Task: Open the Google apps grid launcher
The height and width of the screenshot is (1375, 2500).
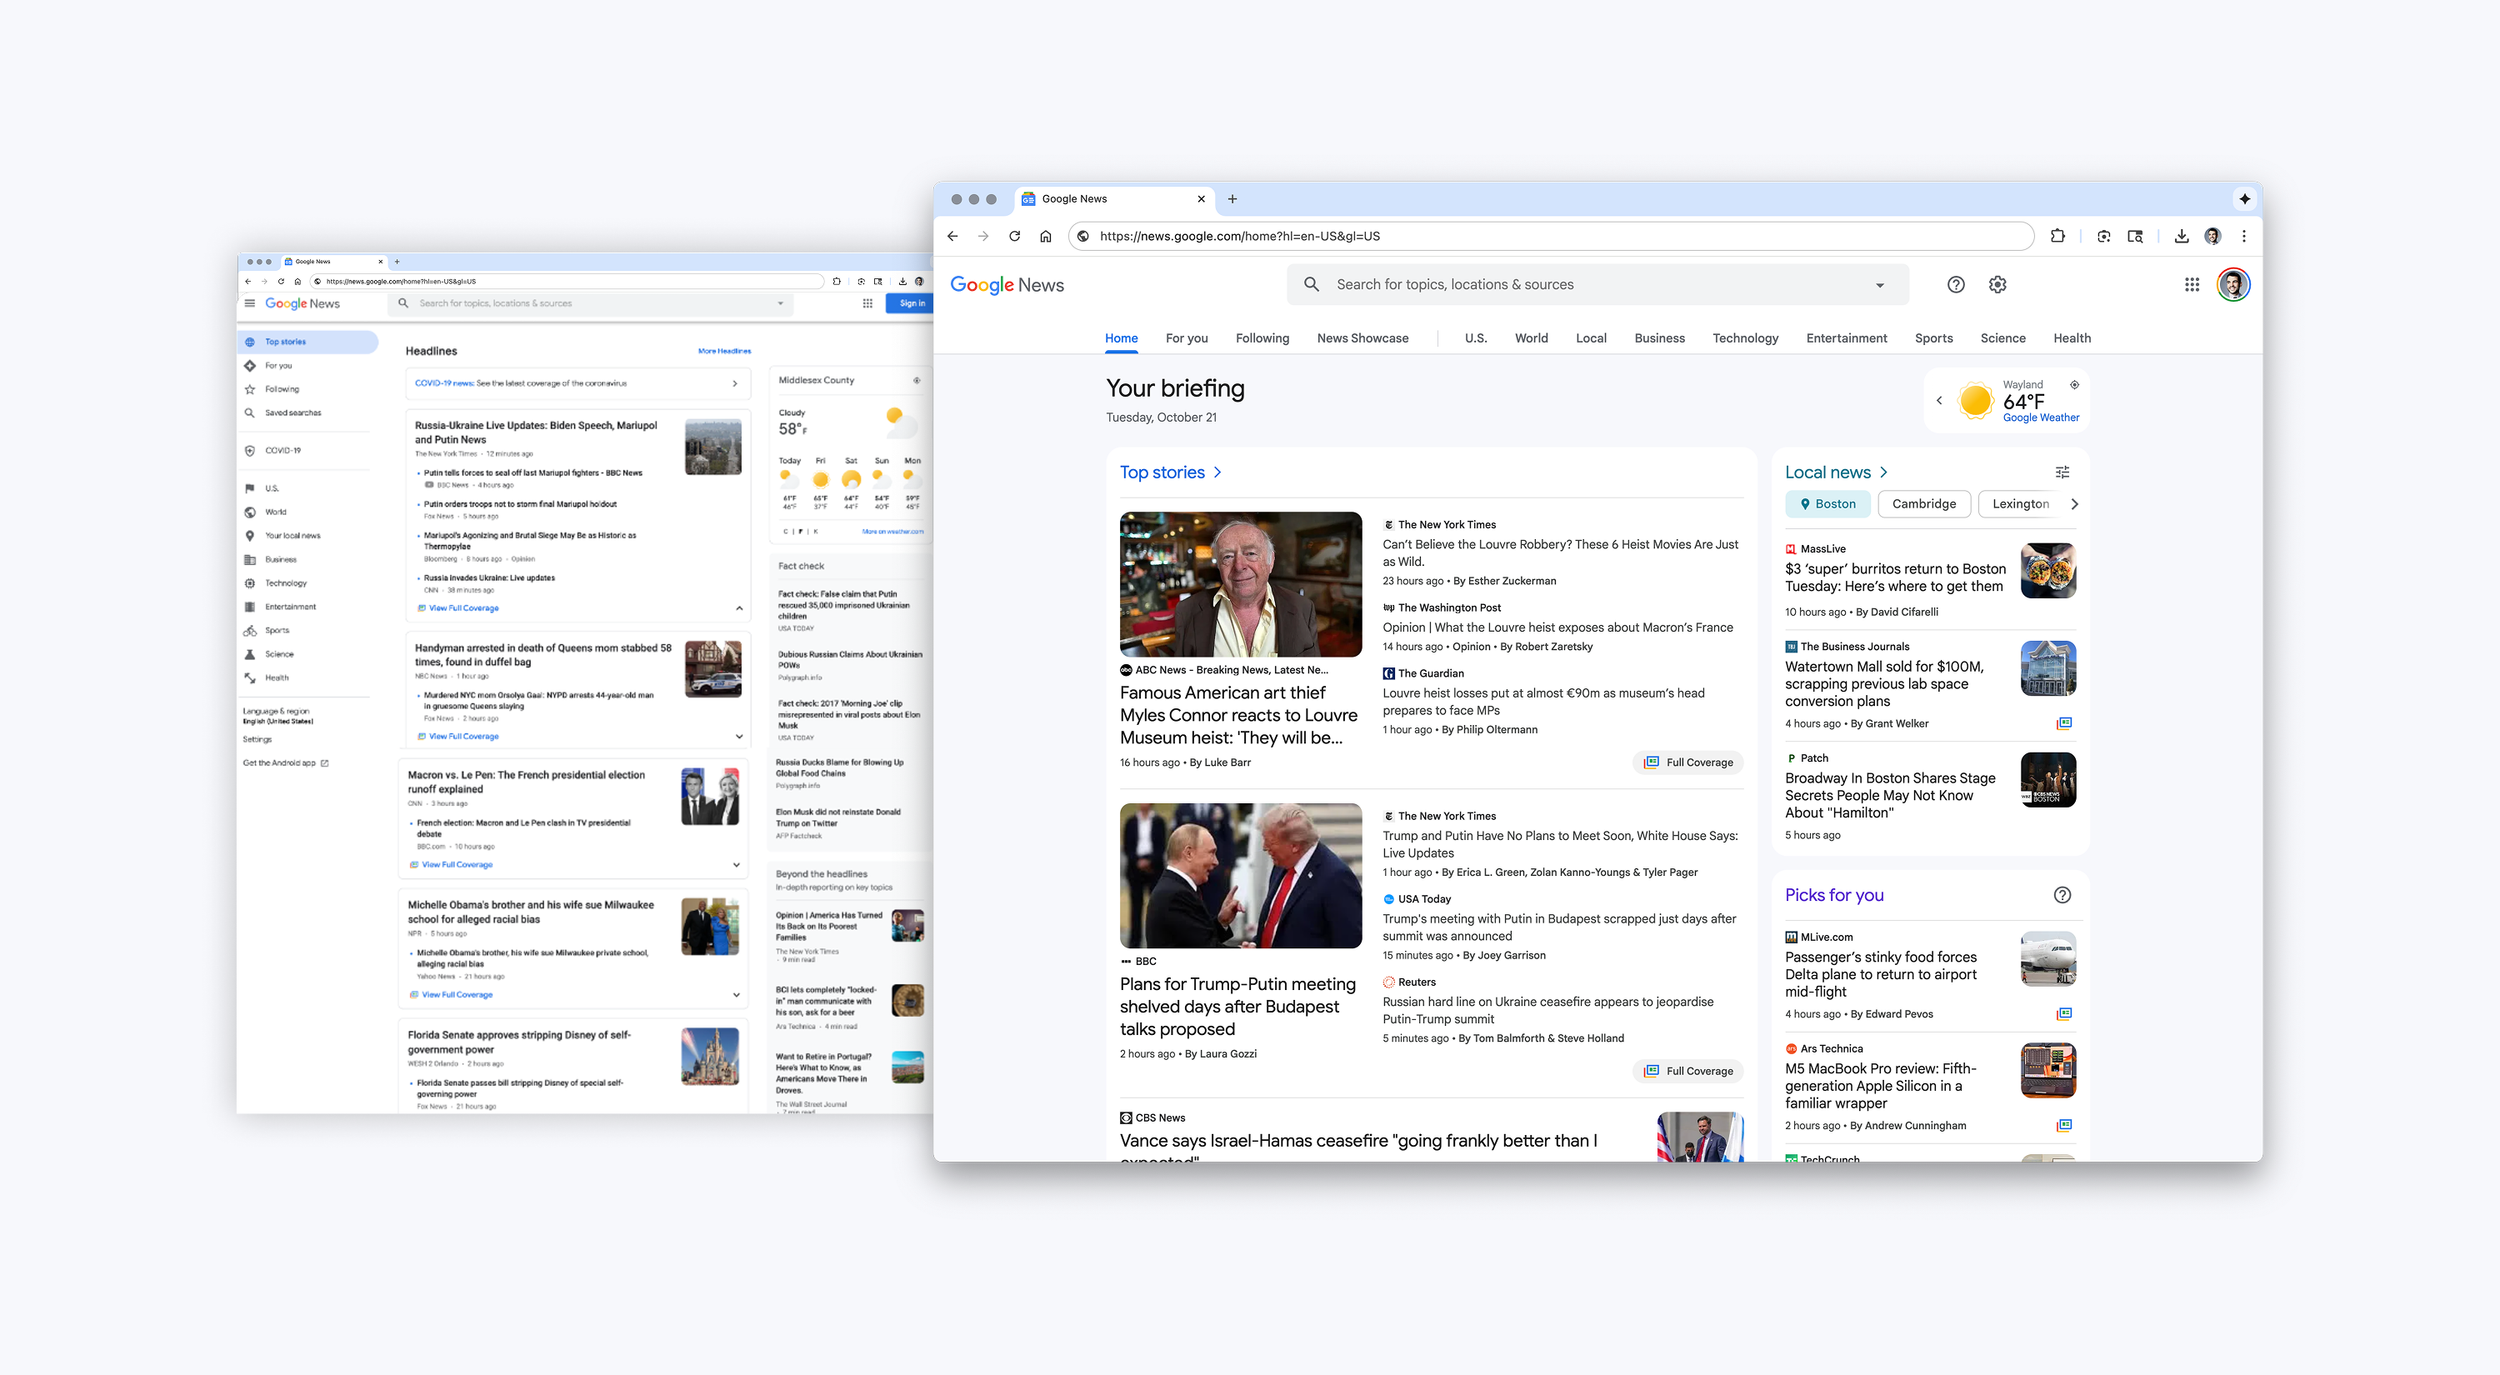Action: point(2192,284)
